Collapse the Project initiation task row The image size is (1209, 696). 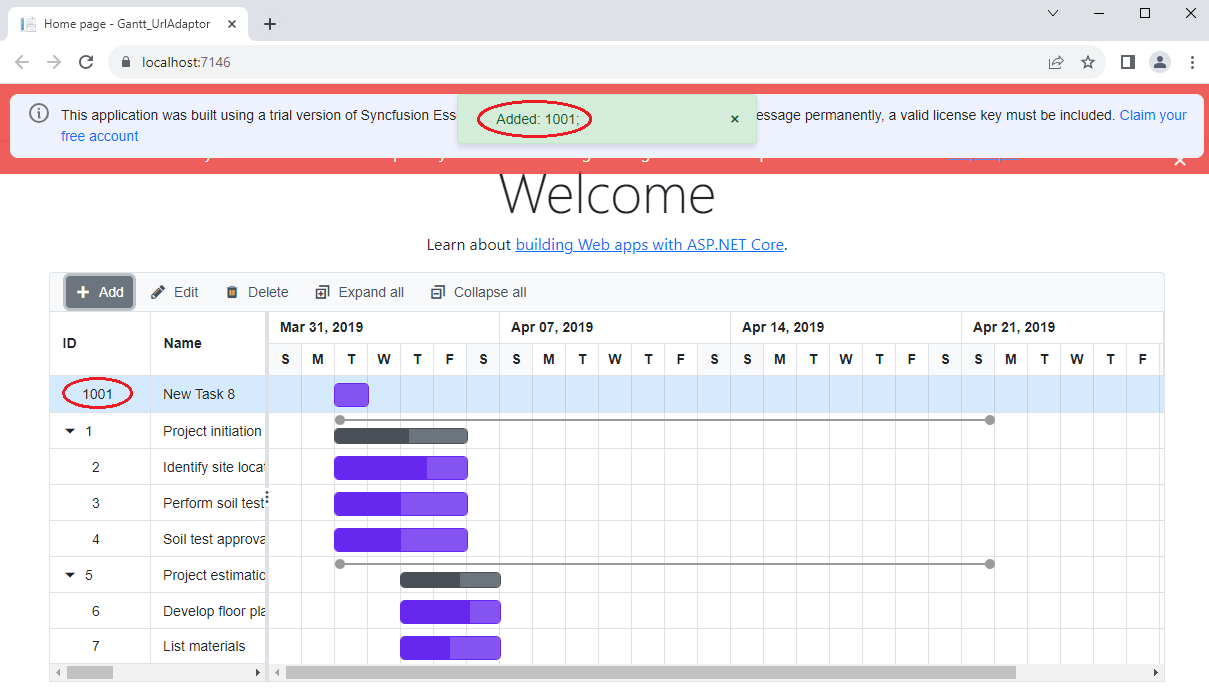click(69, 430)
